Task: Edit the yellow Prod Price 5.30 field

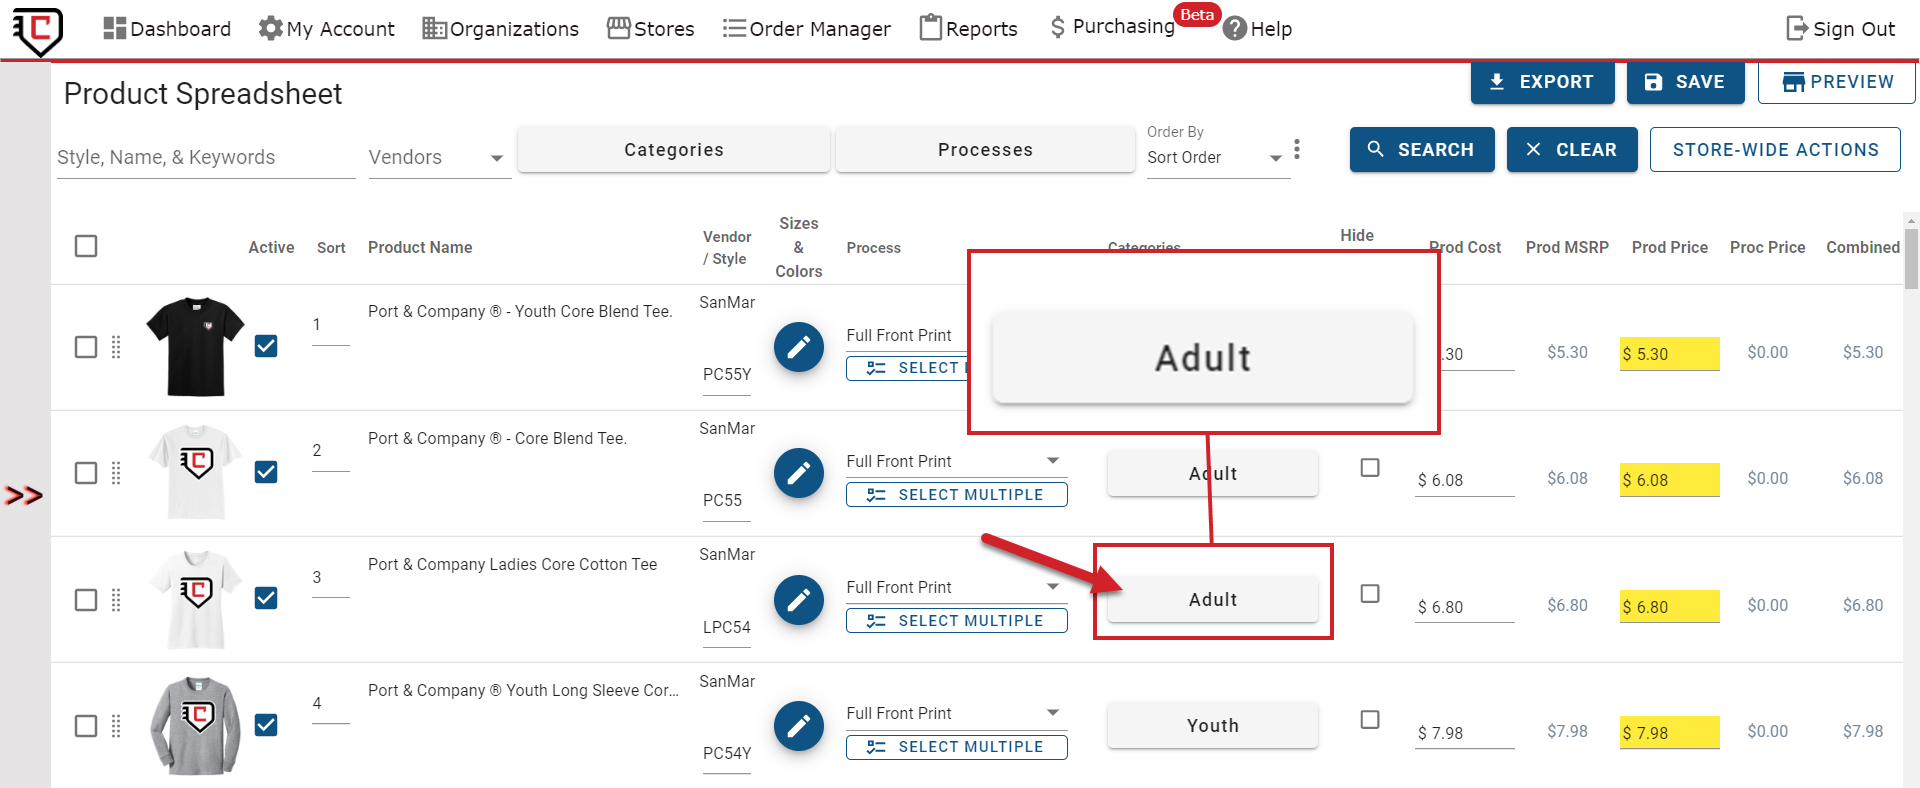Action: point(1669,354)
